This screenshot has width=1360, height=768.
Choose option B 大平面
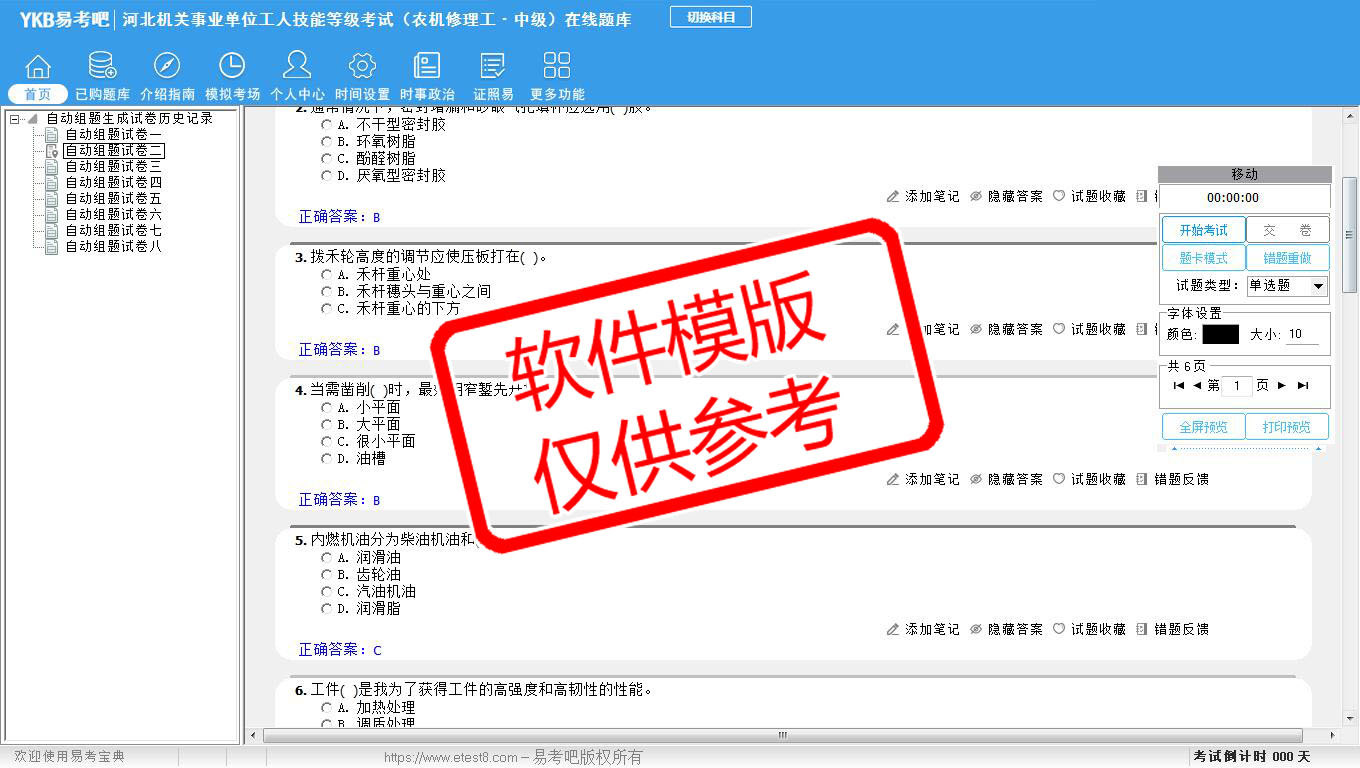[x=326, y=425]
